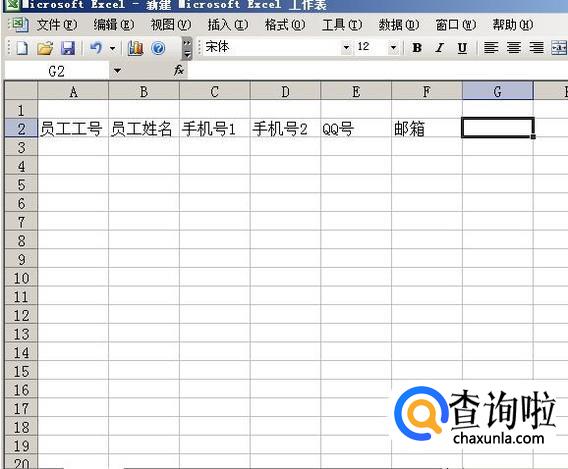
Task: Toggle Bold formatting
Action: pos(417,47)
